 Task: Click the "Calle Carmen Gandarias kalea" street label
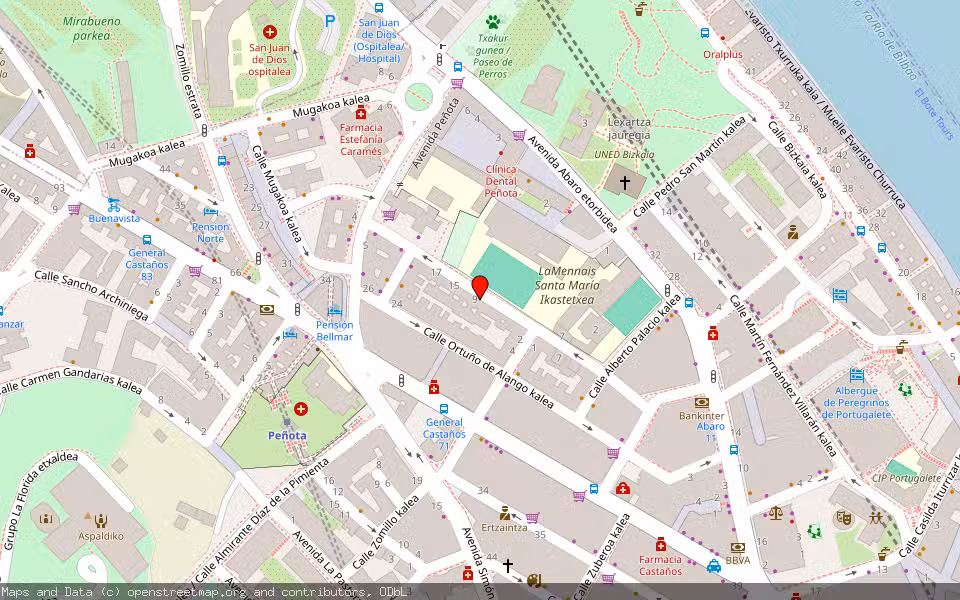71,381
